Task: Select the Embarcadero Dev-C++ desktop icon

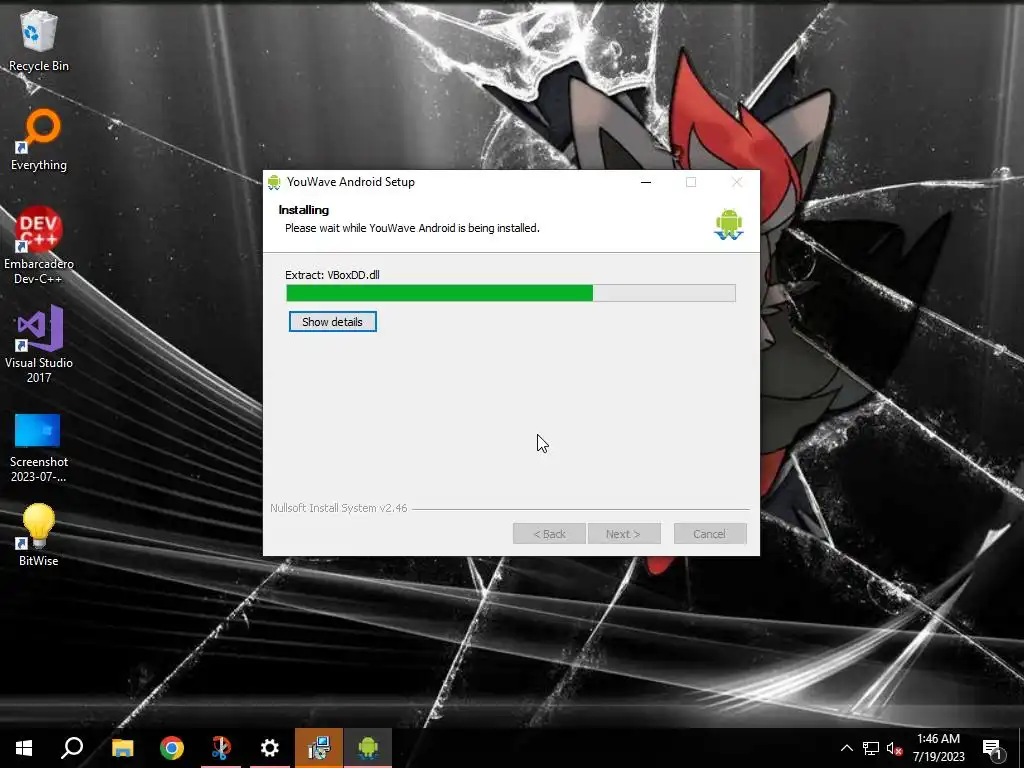Action: click(x=39, y=245)
